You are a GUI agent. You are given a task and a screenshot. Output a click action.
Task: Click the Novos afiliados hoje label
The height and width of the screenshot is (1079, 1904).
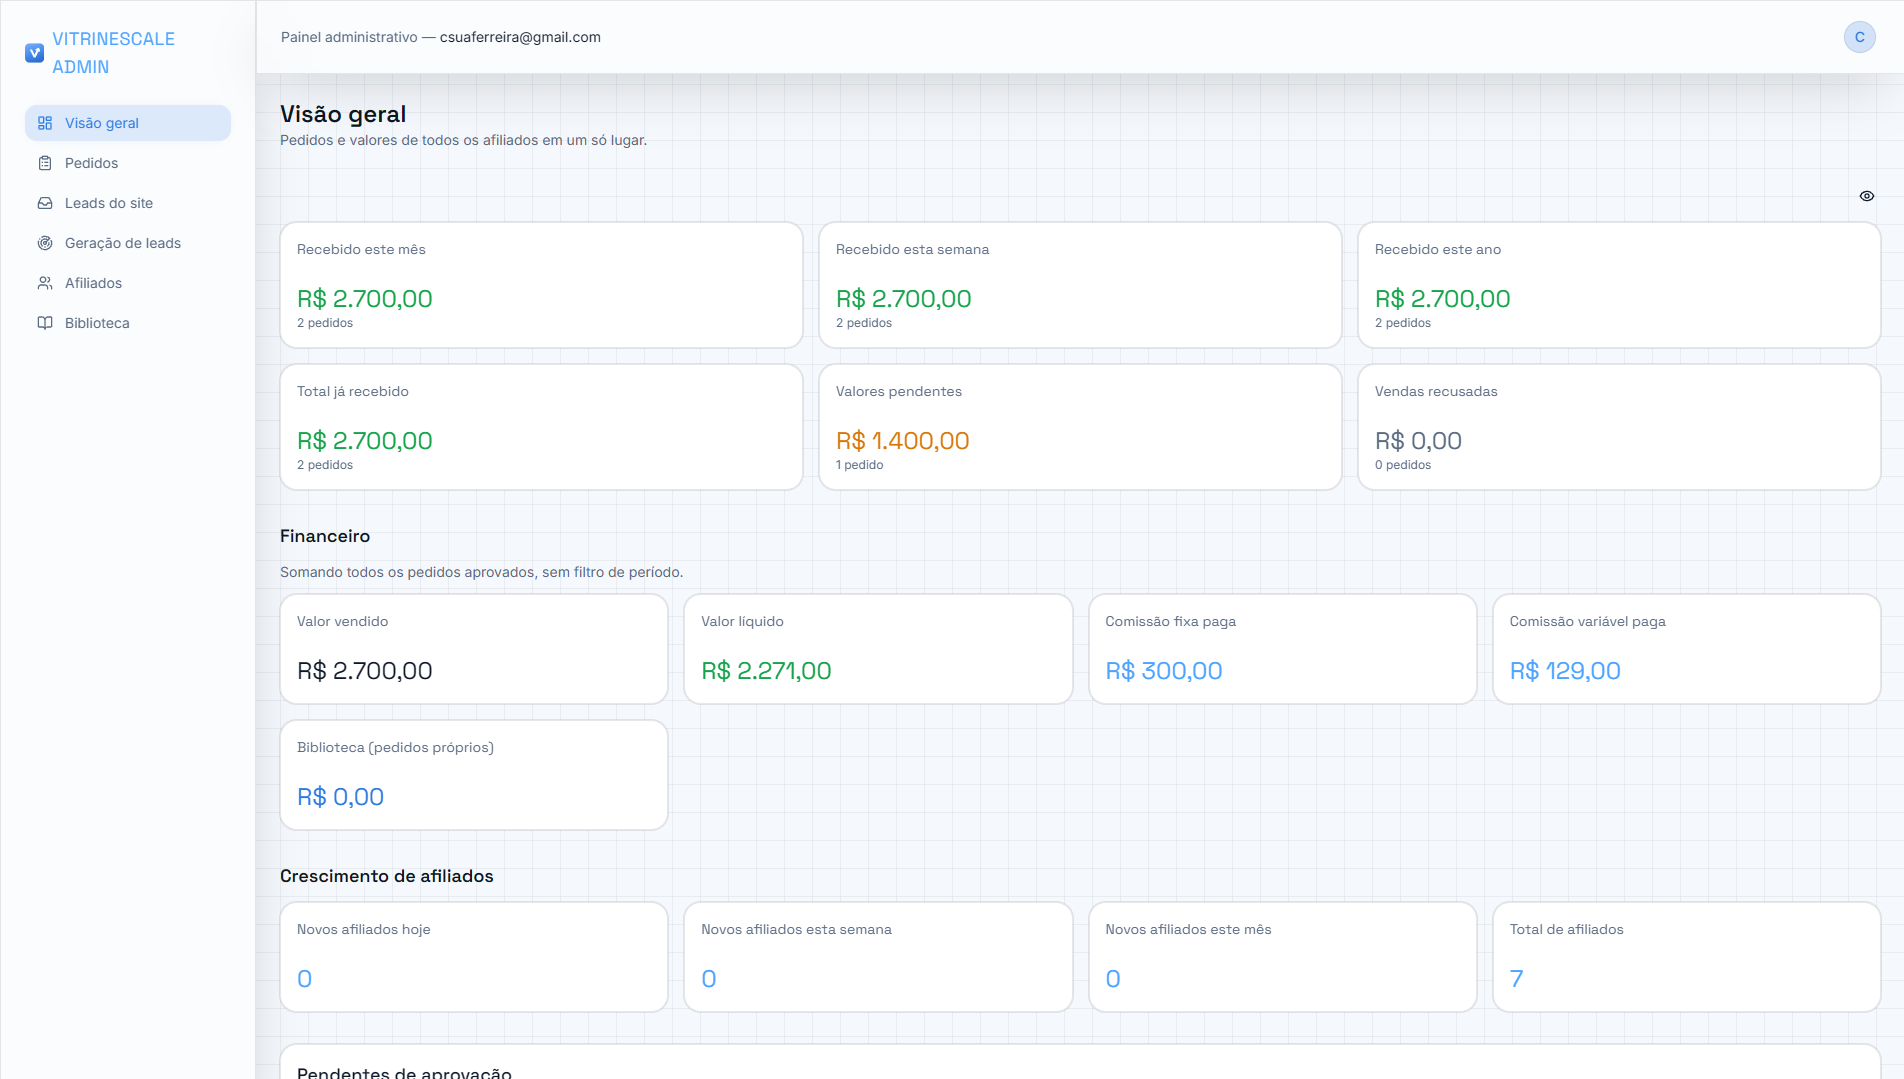(363, 929)
